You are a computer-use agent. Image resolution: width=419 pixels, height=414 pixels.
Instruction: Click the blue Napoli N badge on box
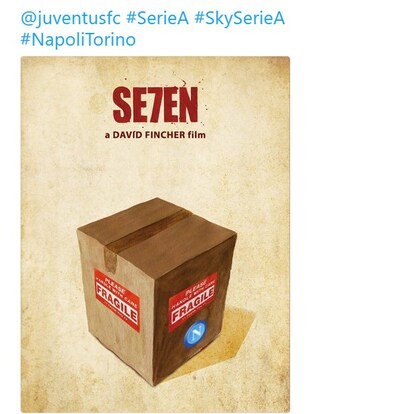[x=196, y=332]
